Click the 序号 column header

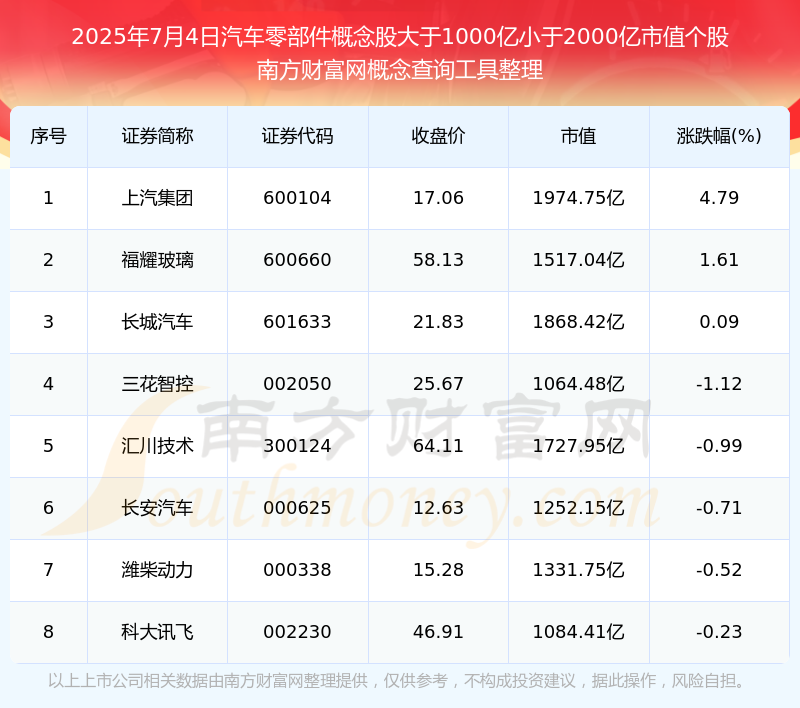coord(48,136)
